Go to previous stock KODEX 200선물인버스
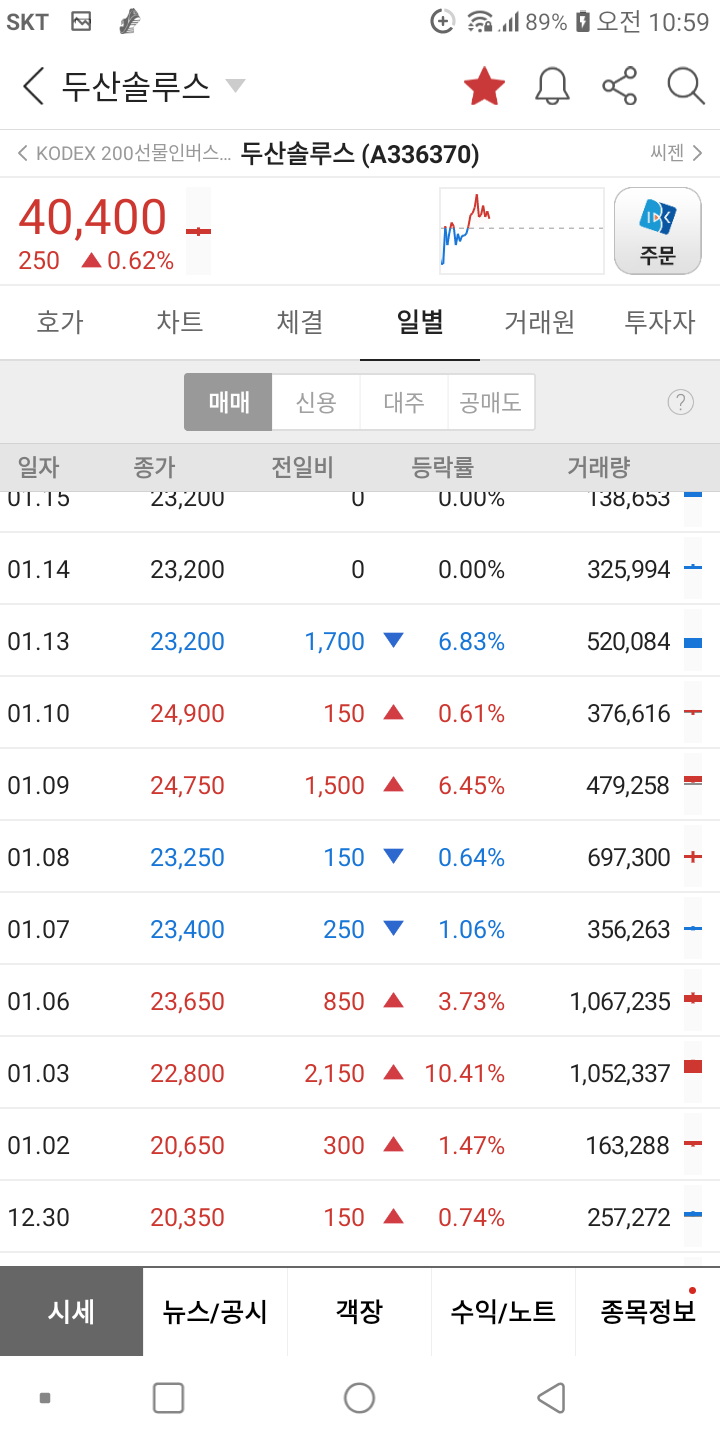The width and height of the screenshot is (720, 1440). (123, 154)
